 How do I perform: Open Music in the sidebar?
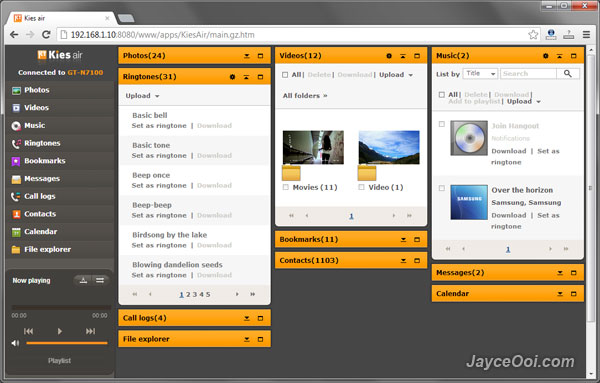click(x=34, y=125)
